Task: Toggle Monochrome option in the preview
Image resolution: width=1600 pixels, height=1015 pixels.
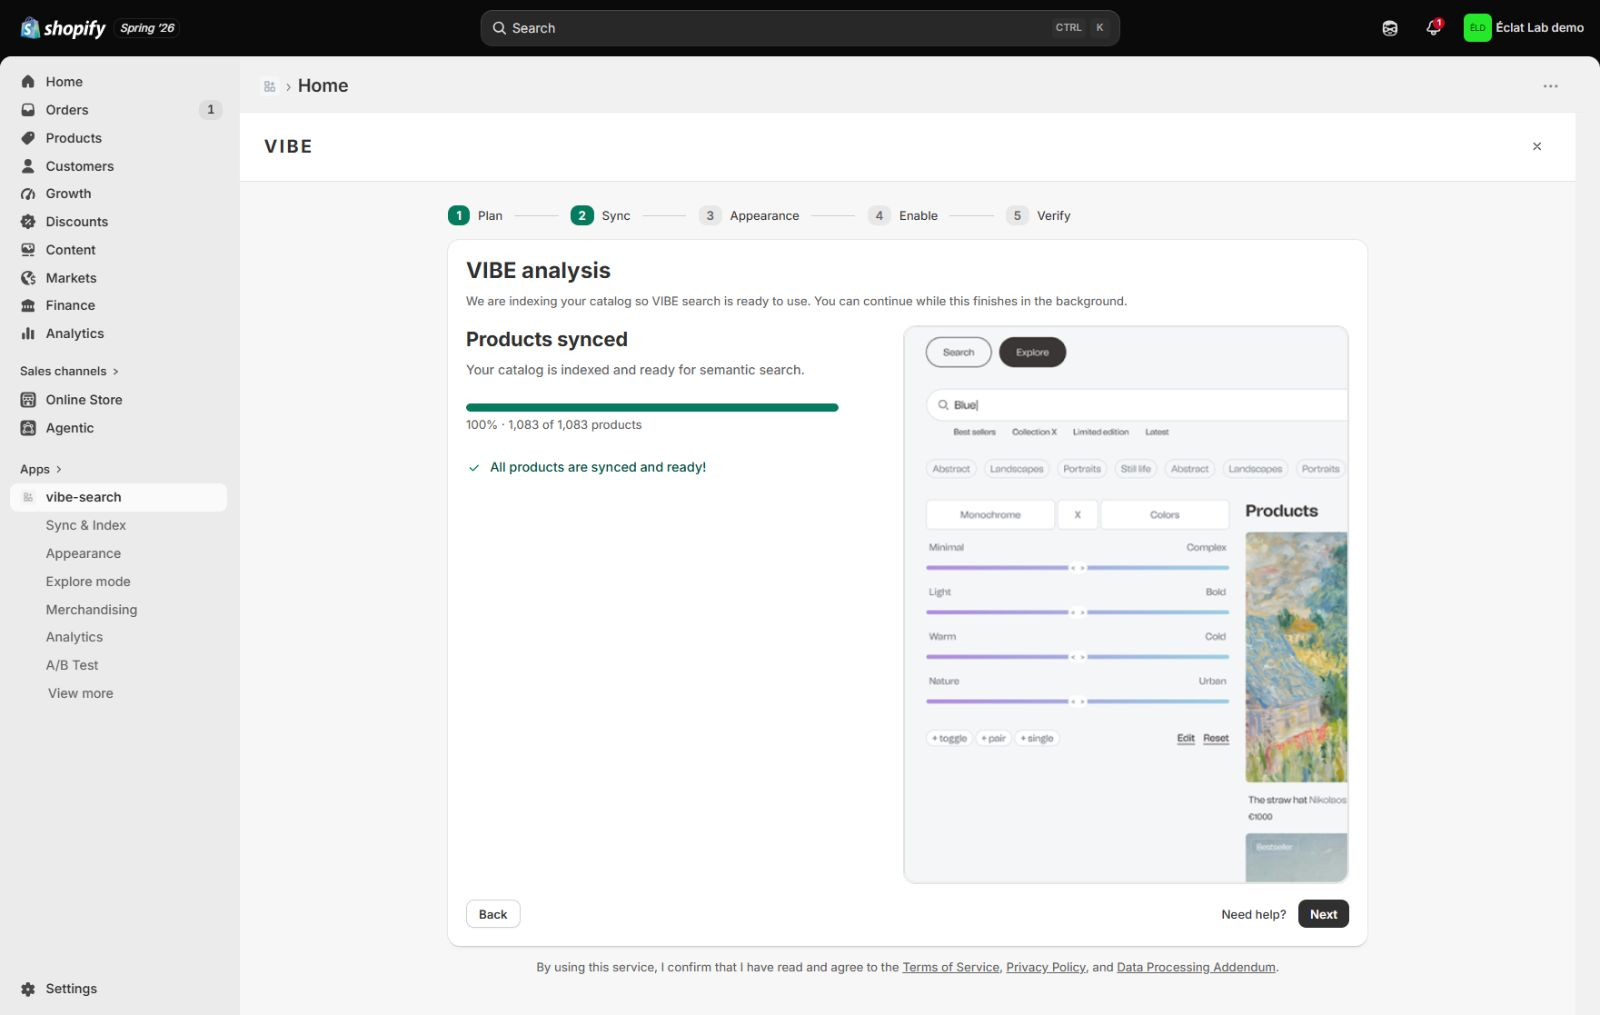Action: click(990, 515)
